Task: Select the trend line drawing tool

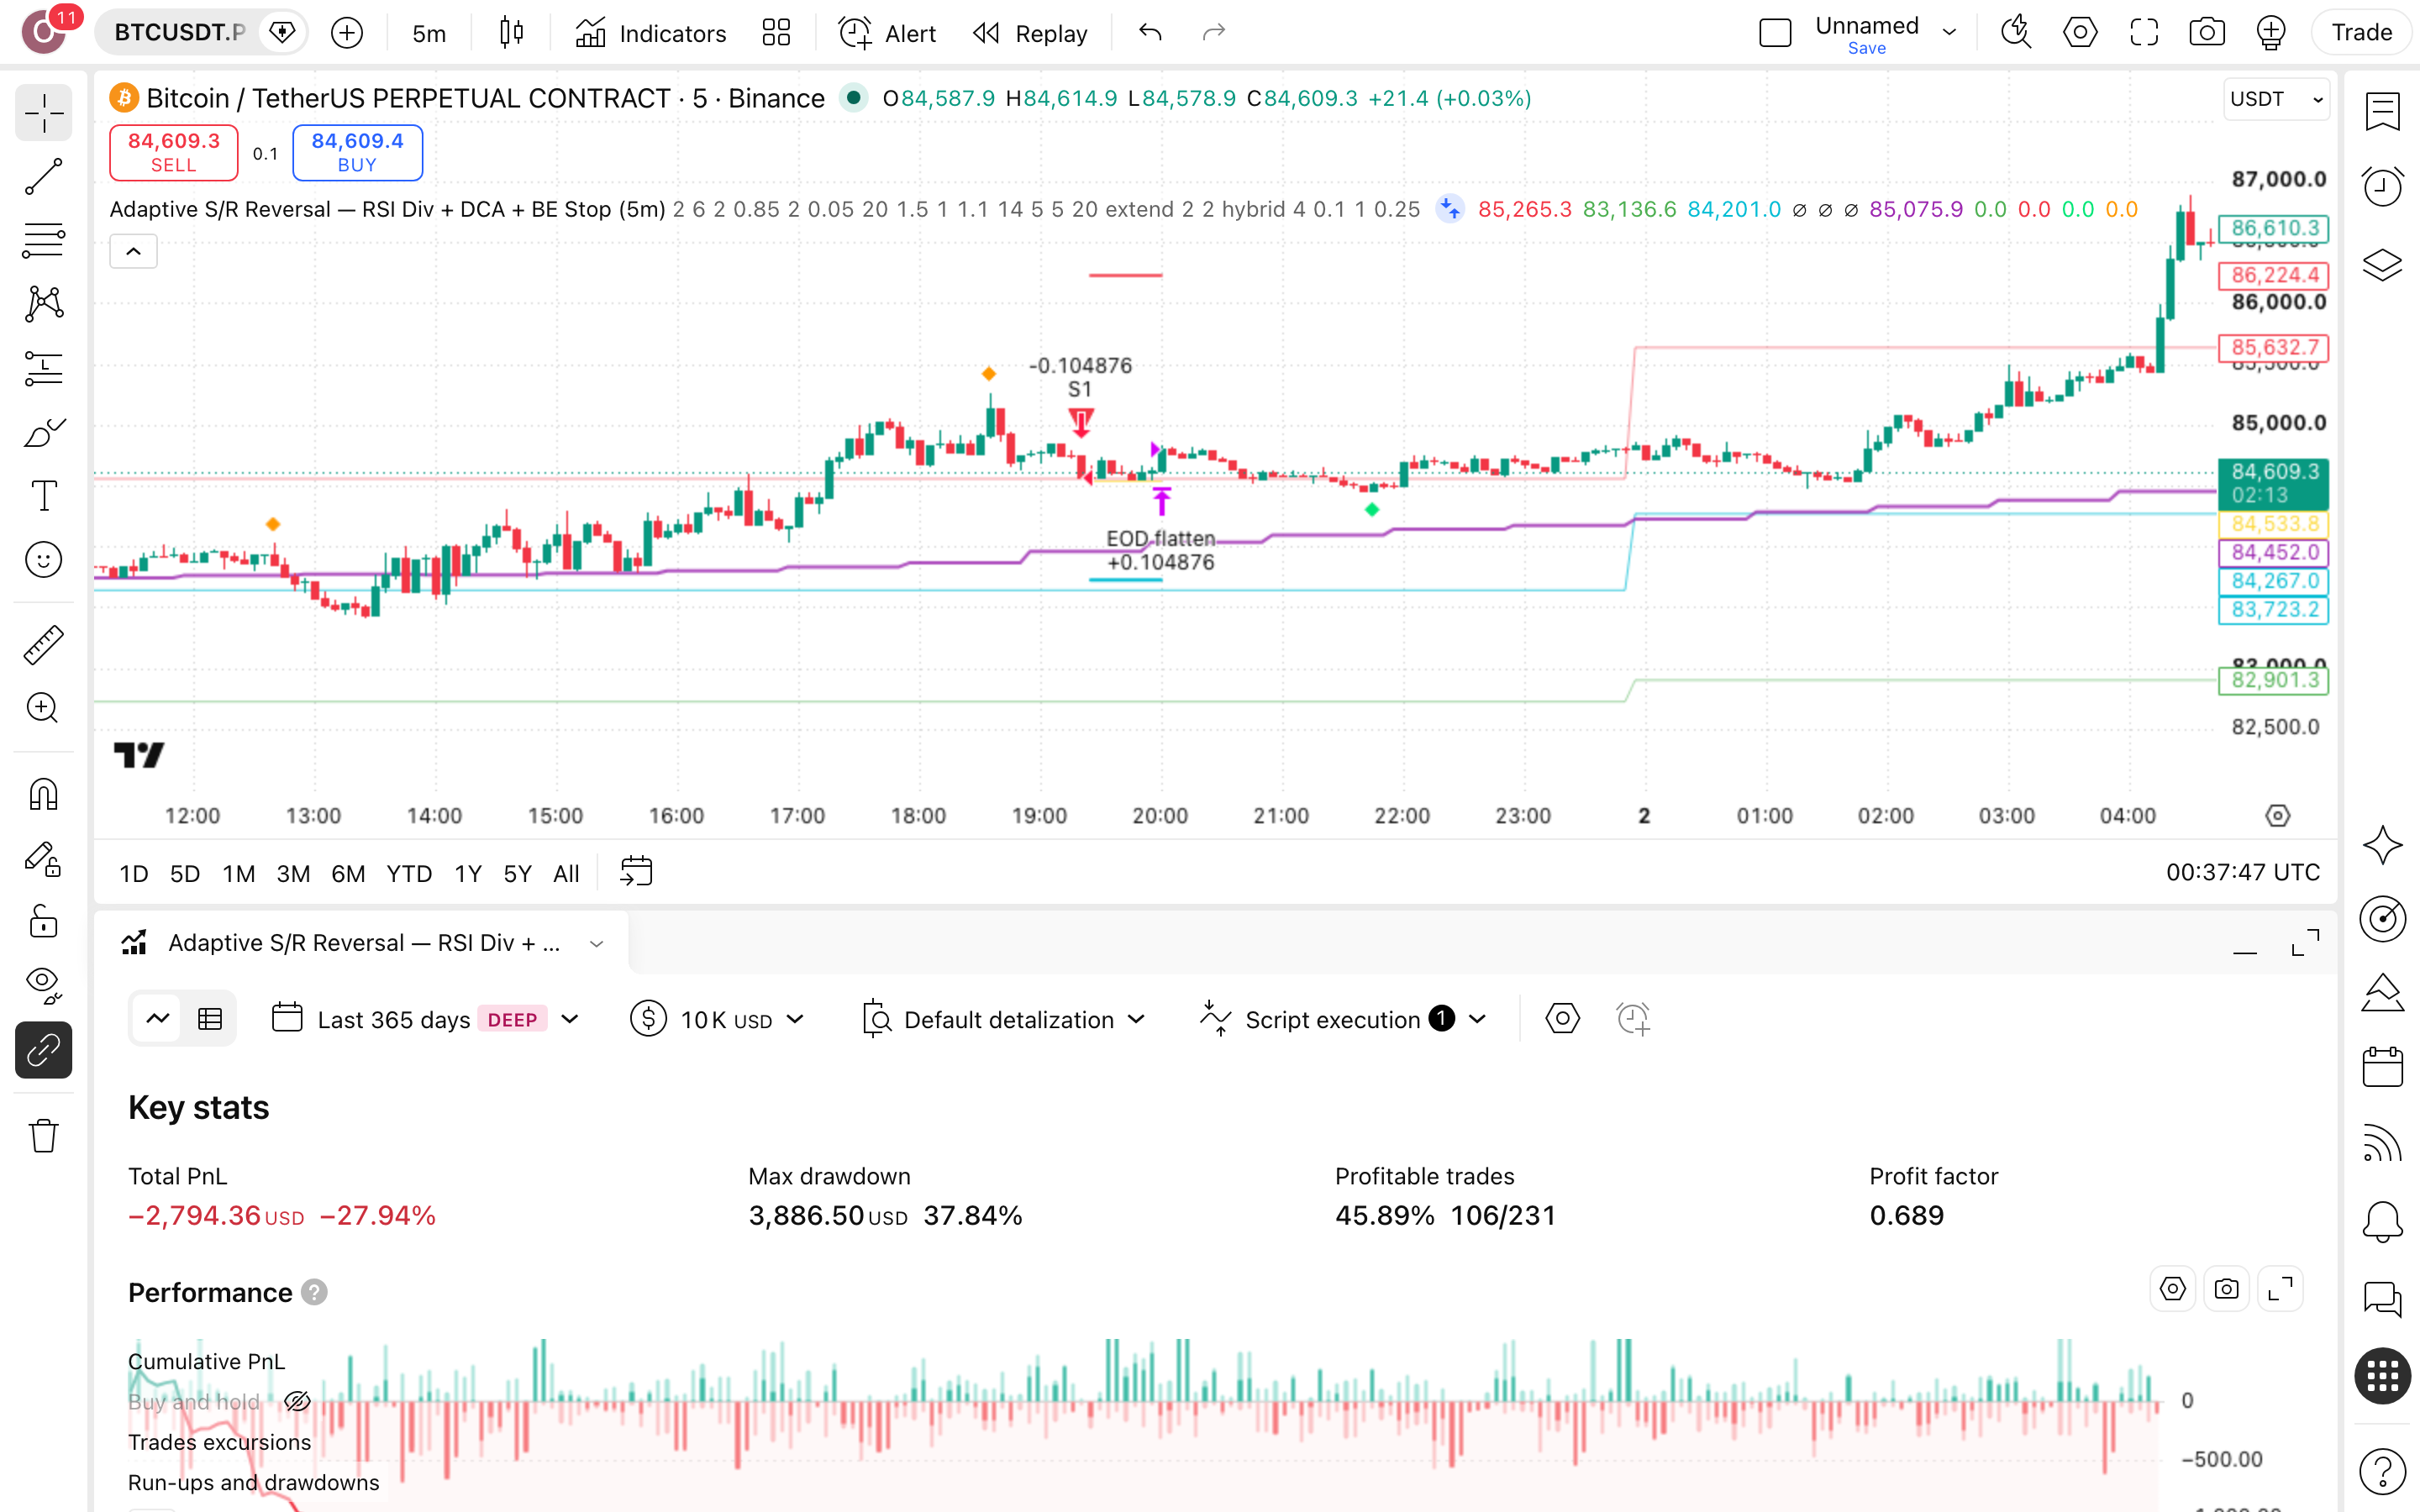Action: point(43,177)
